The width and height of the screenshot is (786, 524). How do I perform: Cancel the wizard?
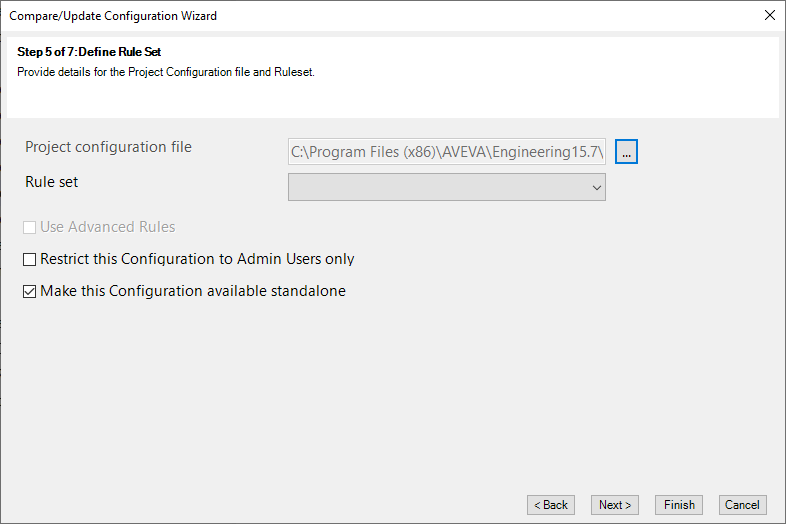pos(742,505)
